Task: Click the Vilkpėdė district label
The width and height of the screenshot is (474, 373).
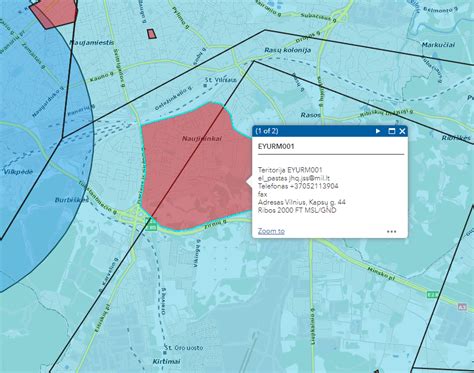Action: 19,172
